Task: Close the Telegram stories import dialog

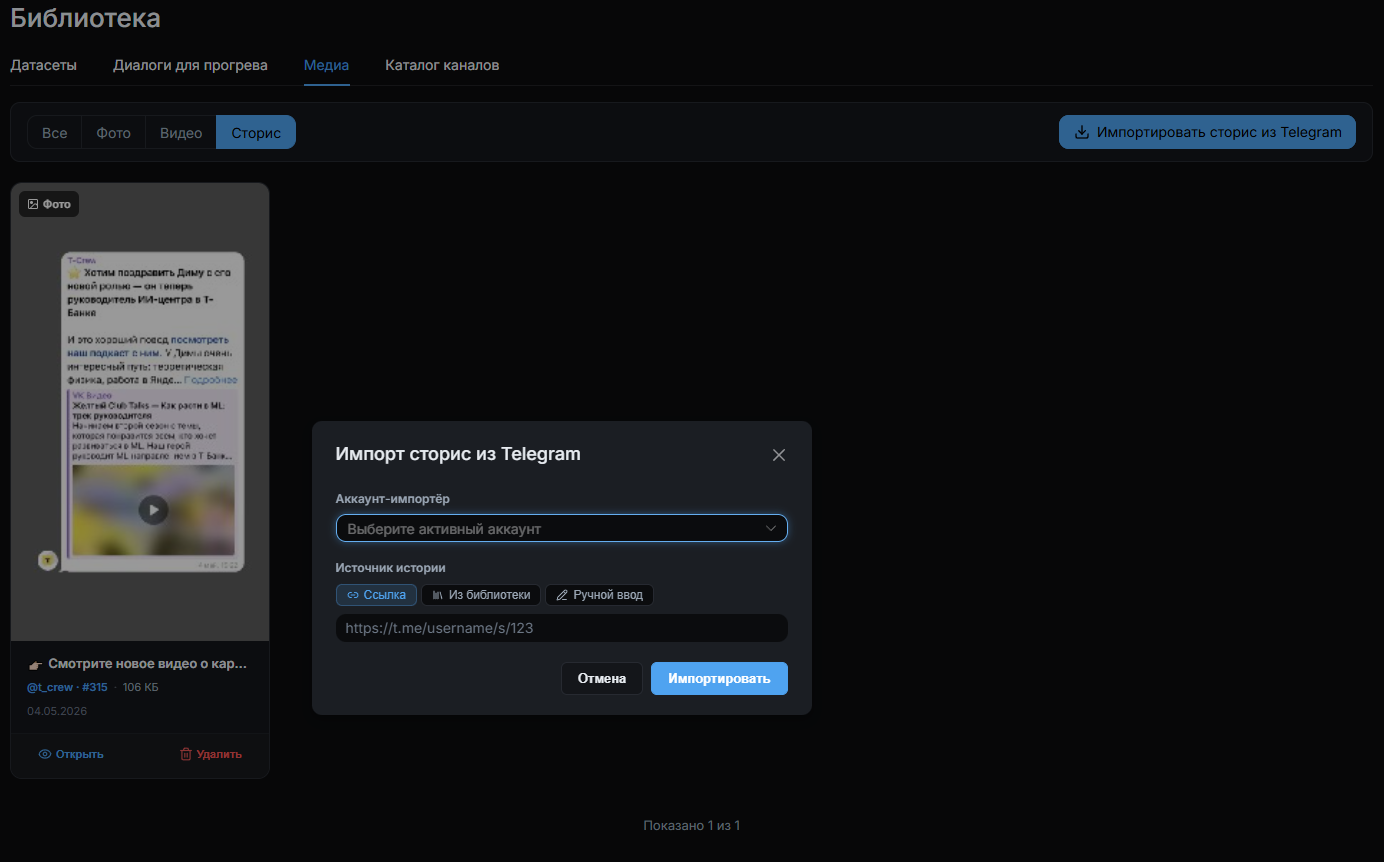Action: [779, 455]
